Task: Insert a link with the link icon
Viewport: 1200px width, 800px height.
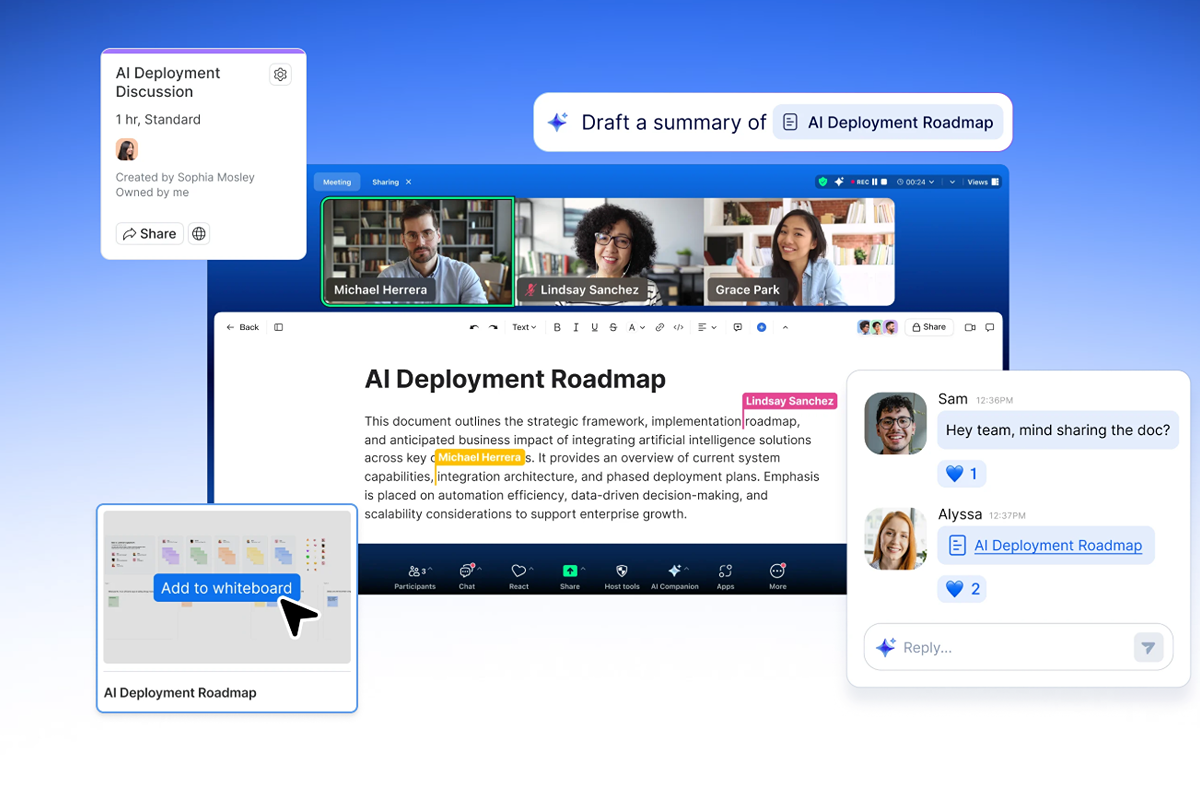Action: tap(659, 327)
